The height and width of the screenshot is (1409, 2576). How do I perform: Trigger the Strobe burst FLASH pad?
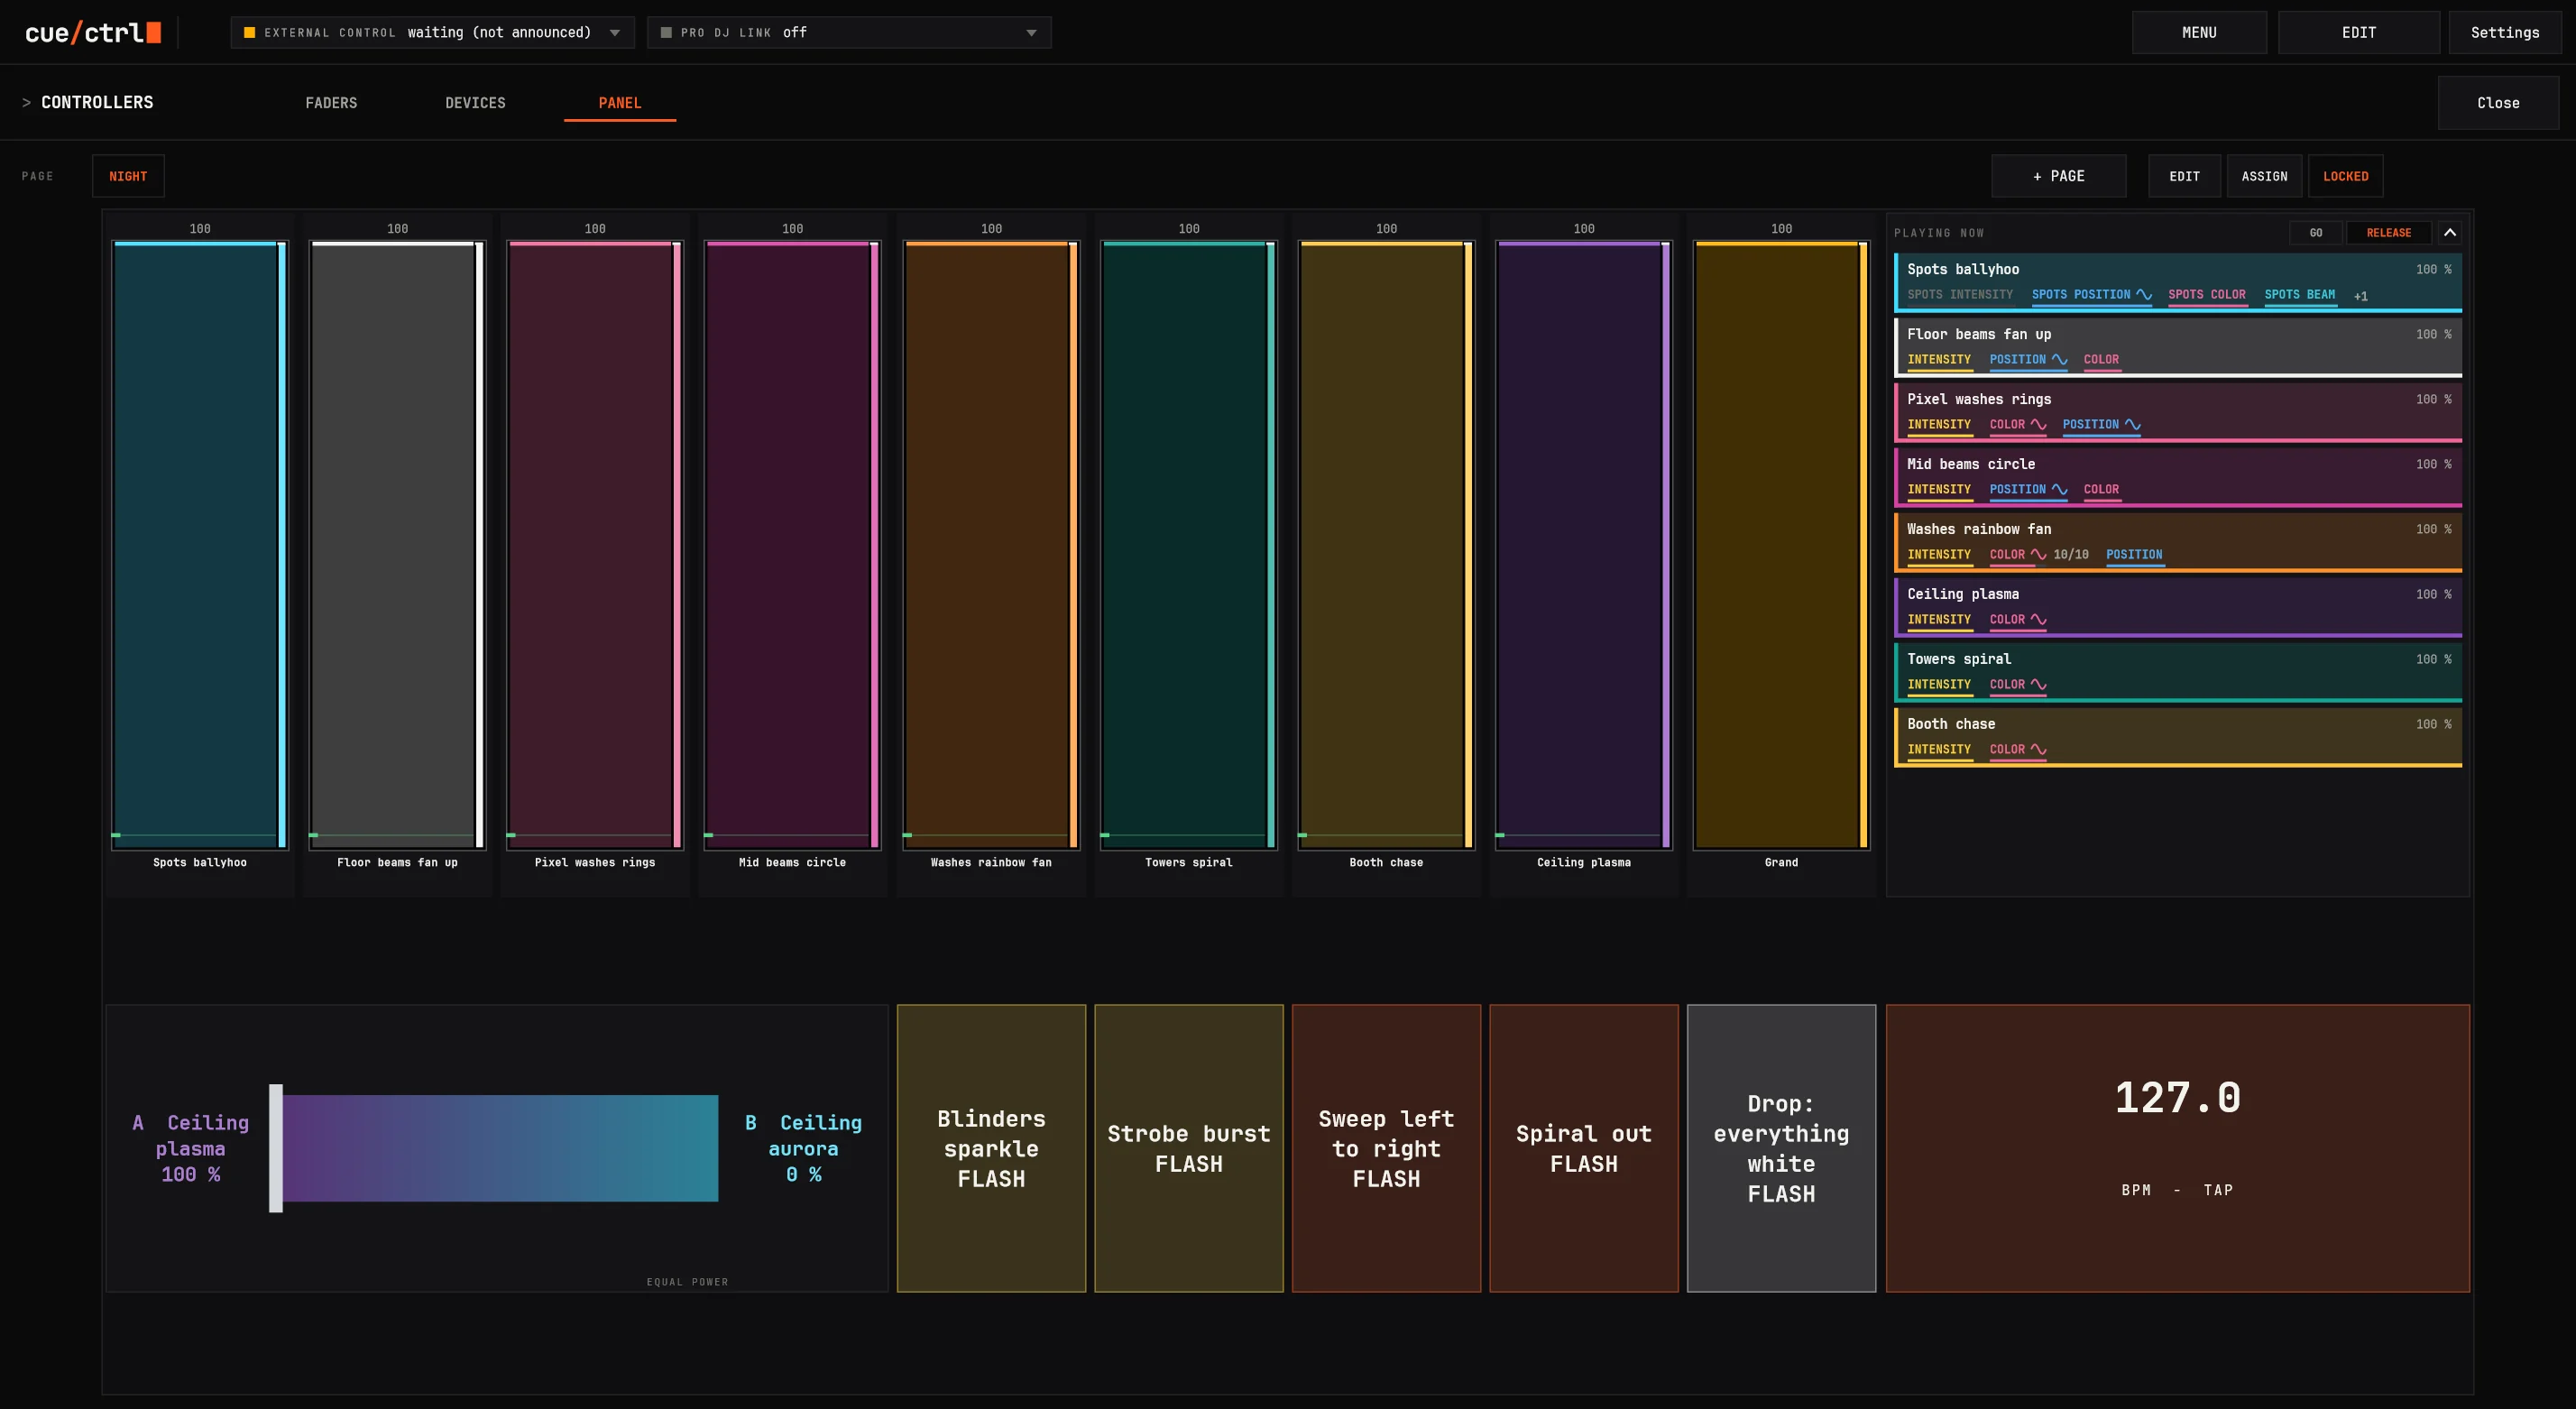pos(1188,1148)
